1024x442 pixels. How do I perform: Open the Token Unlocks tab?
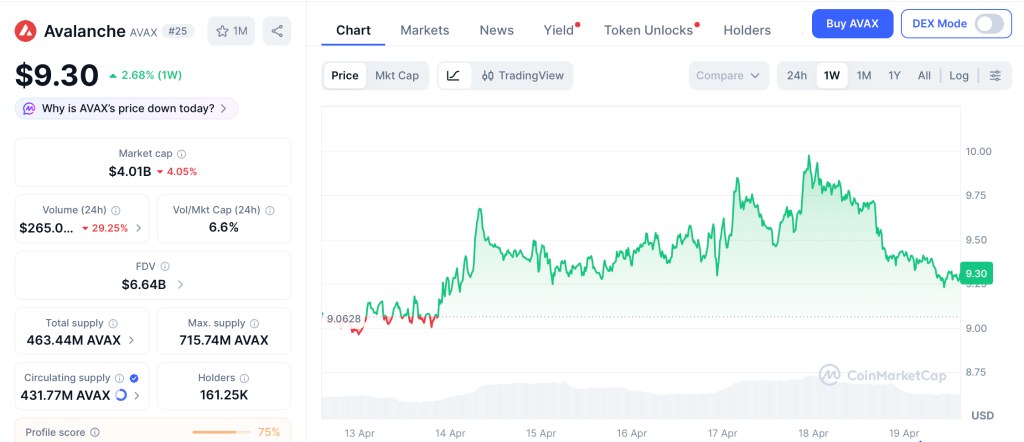click(648, 30)
